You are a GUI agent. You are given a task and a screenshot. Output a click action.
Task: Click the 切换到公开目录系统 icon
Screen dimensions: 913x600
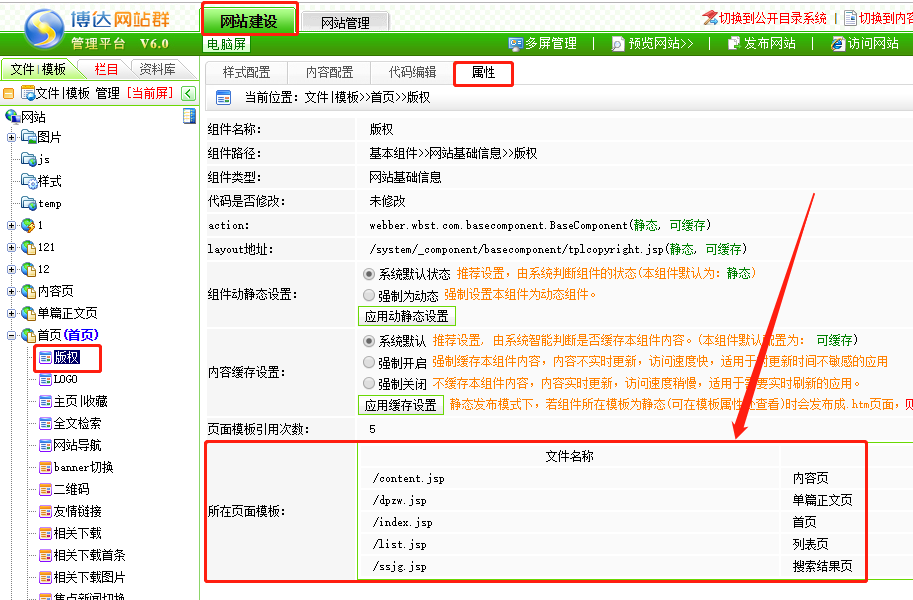point(710,18)
